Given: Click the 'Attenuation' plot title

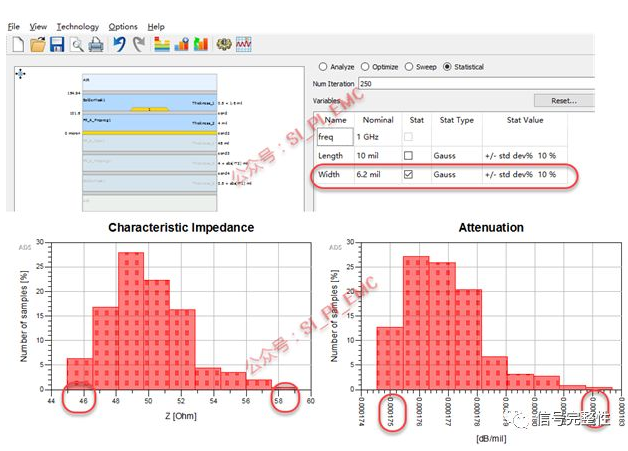Looking at the screenshot, I should (x=491, y=228).
